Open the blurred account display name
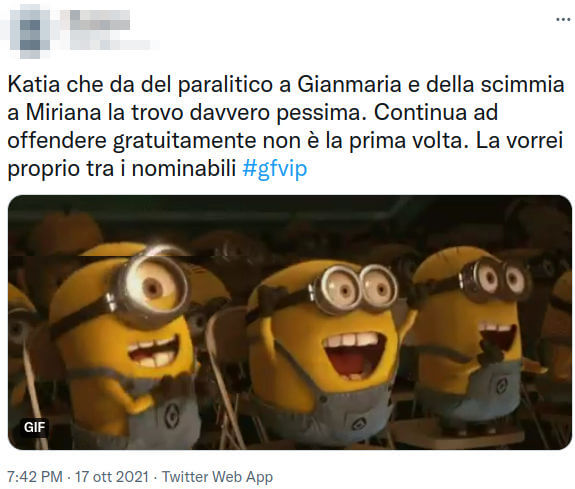Viewport: 575px width, 489px height. pyautogui.click(x=100, y=20)
